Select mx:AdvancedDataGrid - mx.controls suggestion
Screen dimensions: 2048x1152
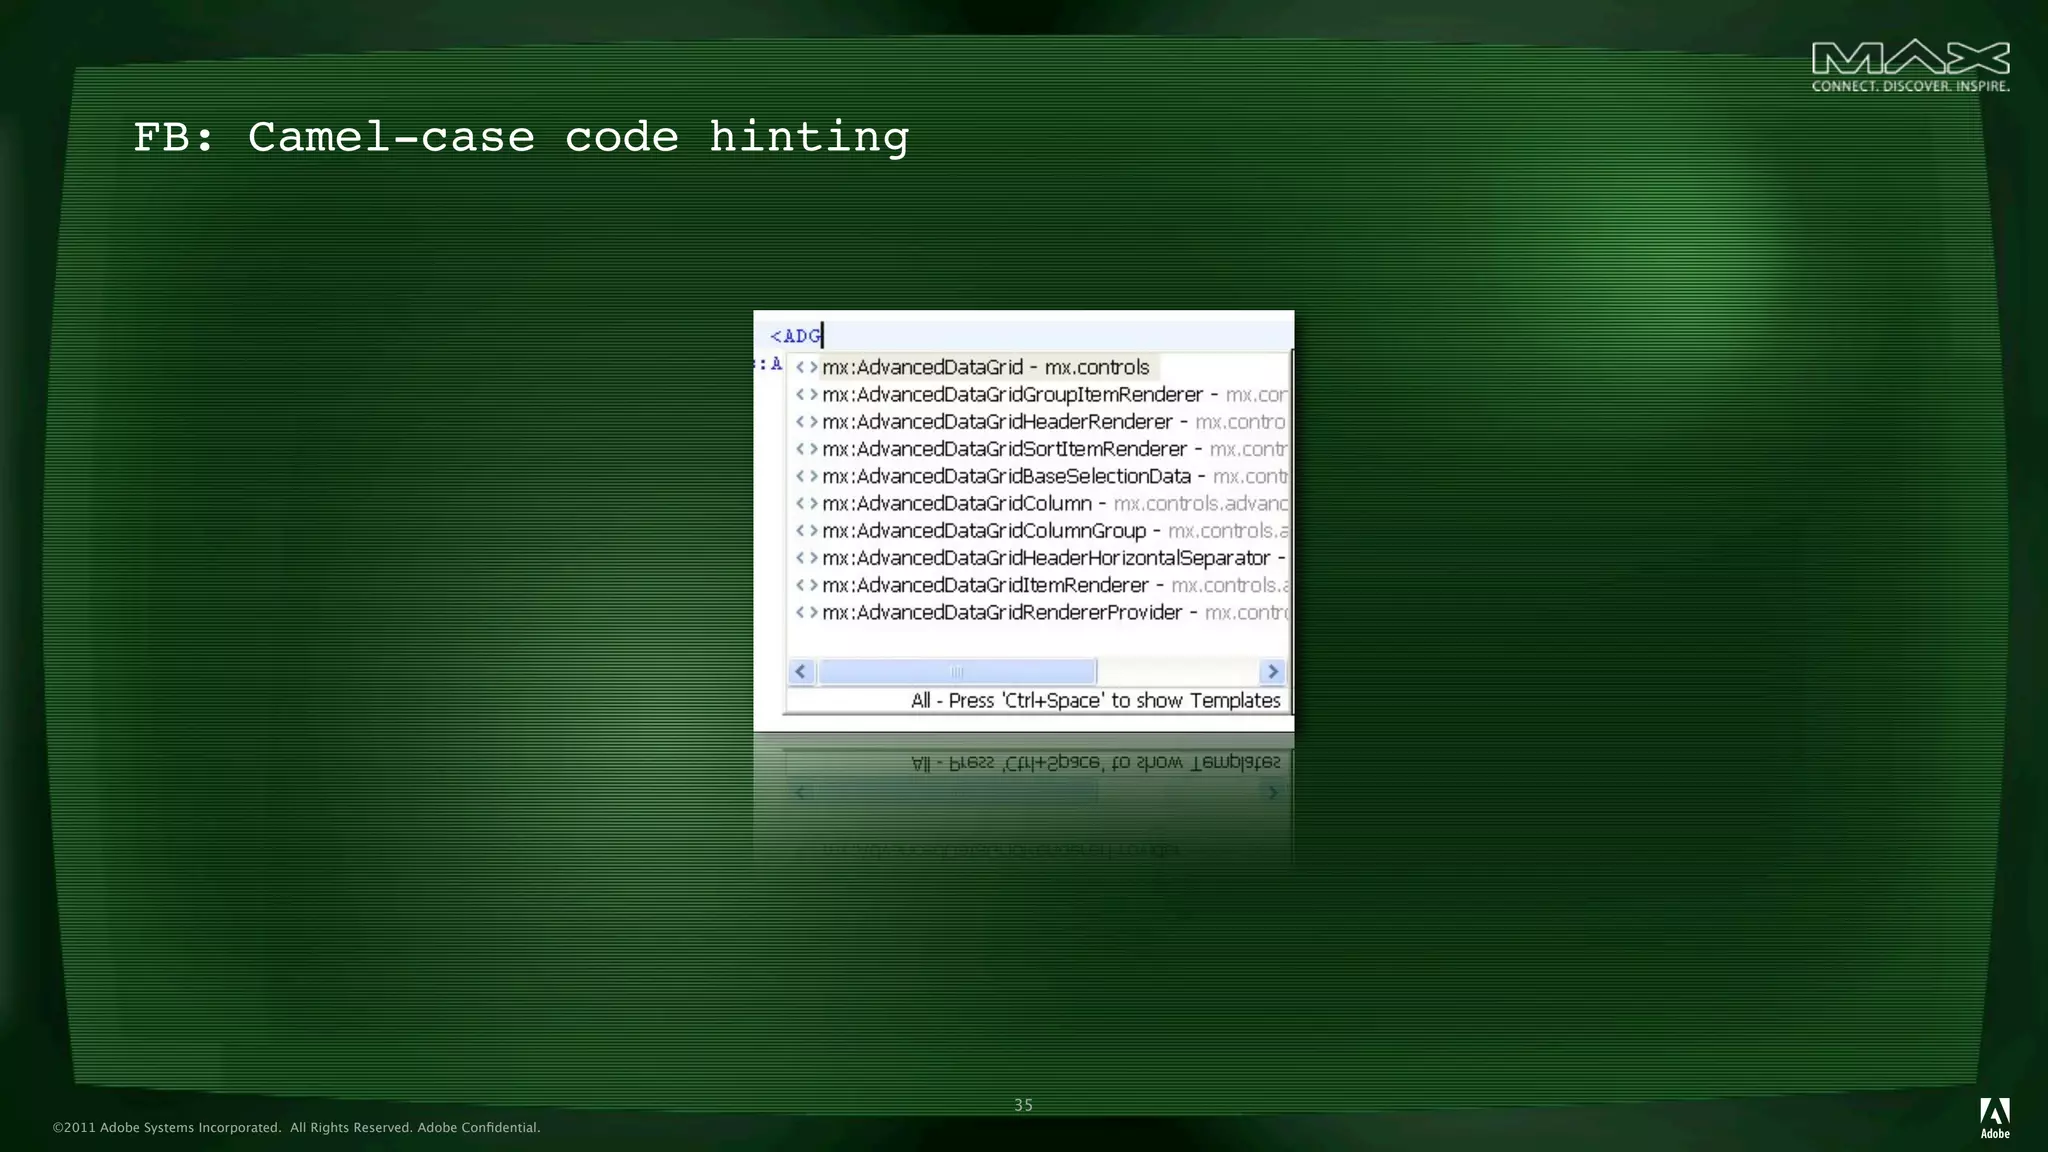pos(1038,367)
